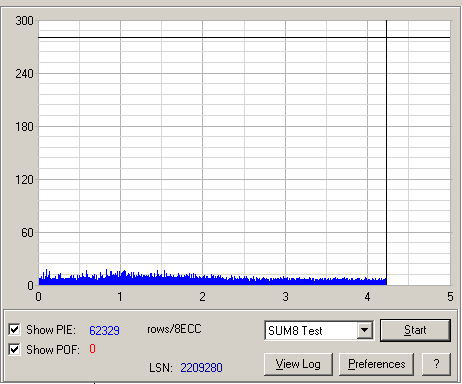This screenshot has width=462, height=384.
Task: Click the LSN value 2209280
Action: pos(201,368)
